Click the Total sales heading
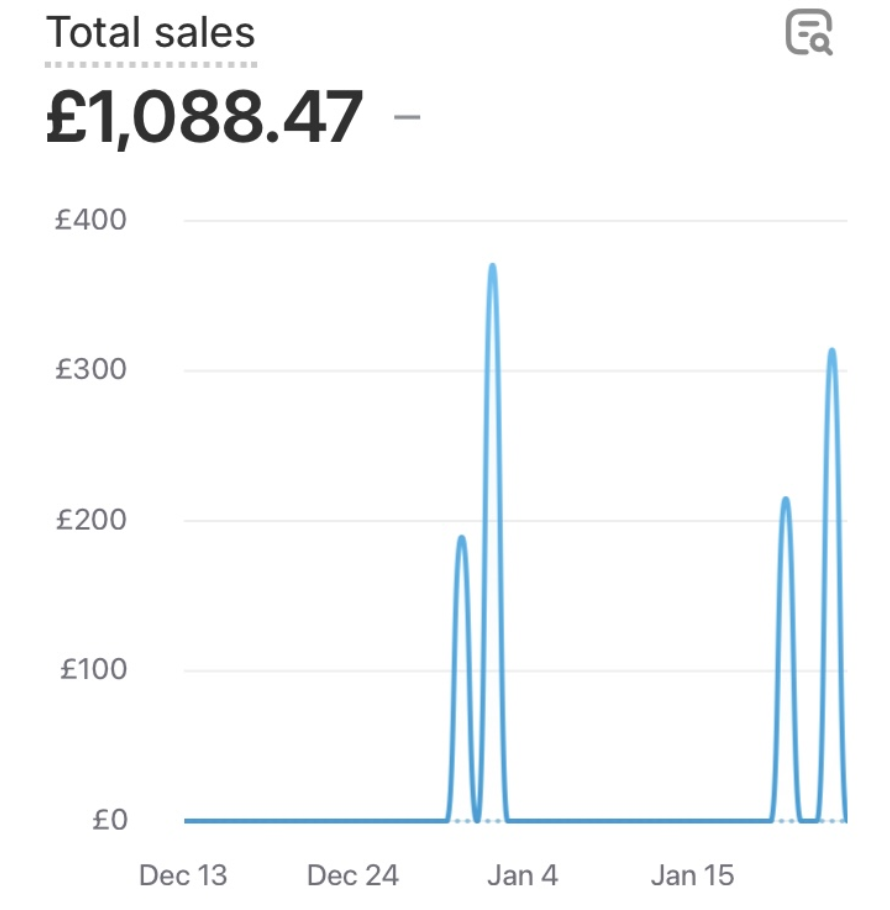 click(x=150, y=32)
